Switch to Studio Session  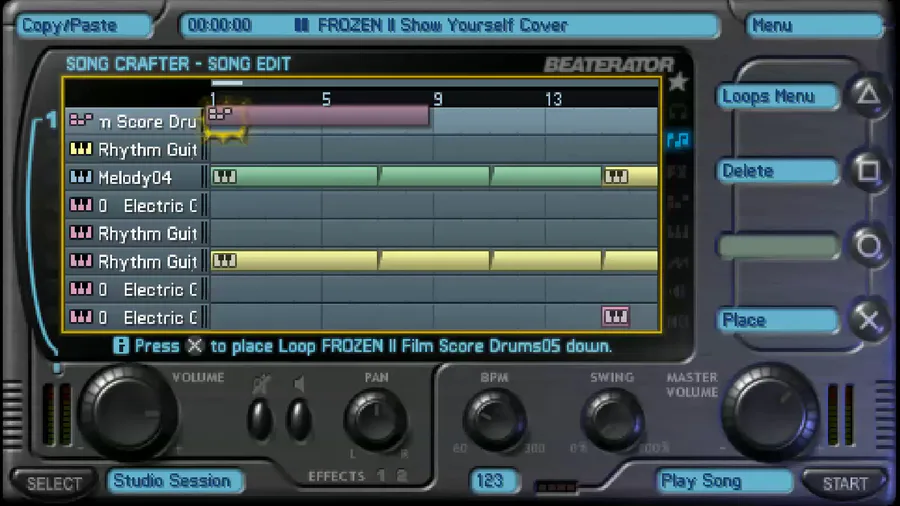click(x=174, y=481)
